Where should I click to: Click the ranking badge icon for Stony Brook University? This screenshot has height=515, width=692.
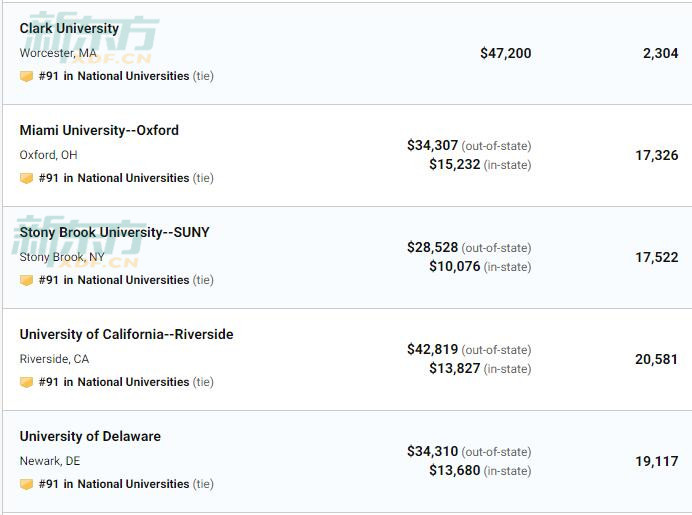click(x=26, y=280)
